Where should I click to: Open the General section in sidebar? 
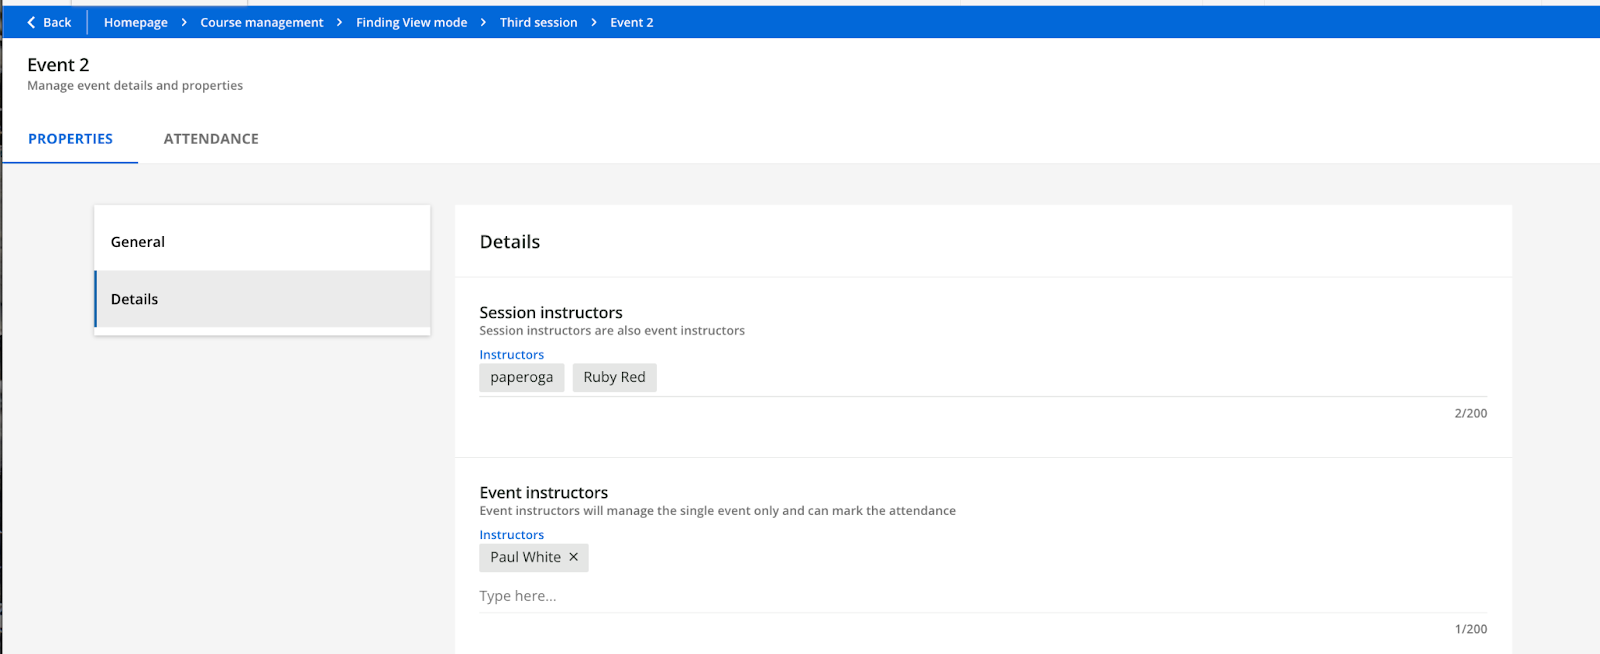[262, 242]
